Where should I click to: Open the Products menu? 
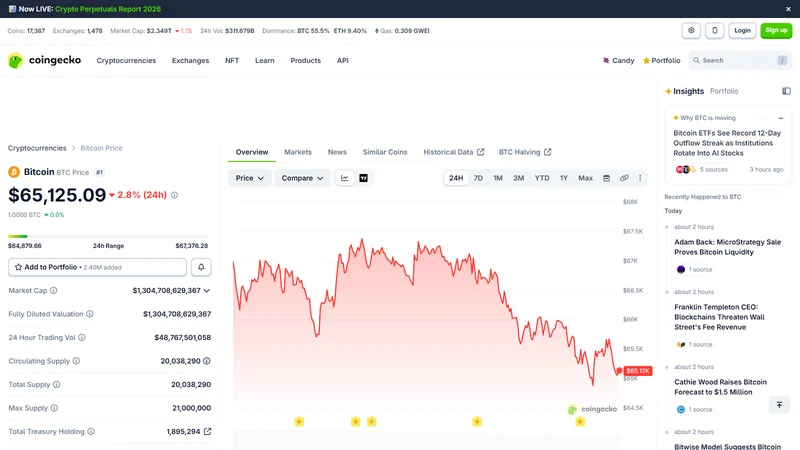306,60
